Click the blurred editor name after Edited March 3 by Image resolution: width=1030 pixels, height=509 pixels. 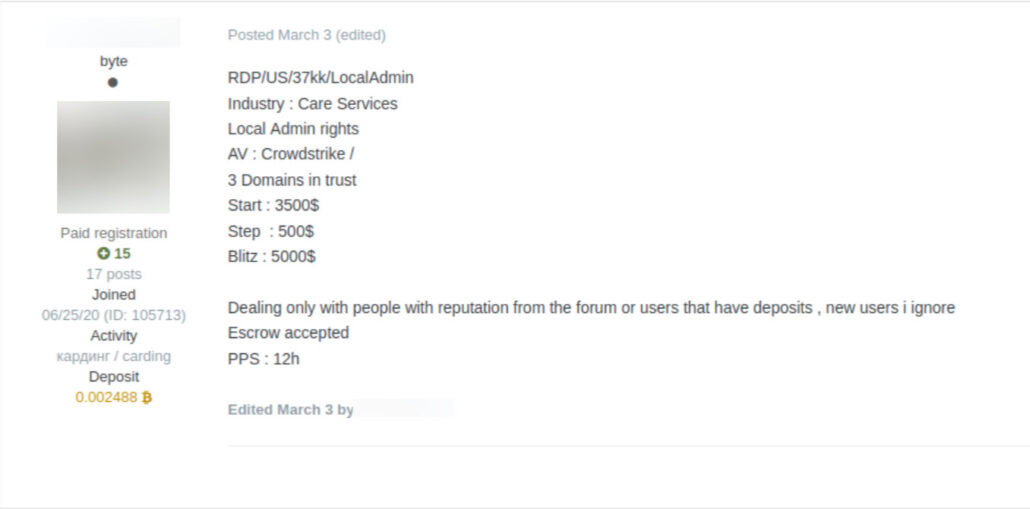tap(405, 410)
